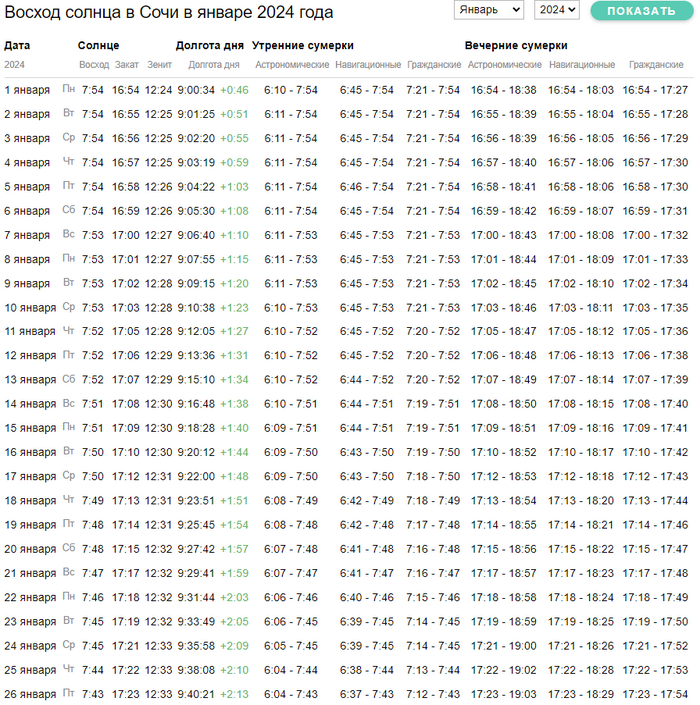700x705 pixels.
Task: Click the 6 января date cell
Action: pos(27,211)
